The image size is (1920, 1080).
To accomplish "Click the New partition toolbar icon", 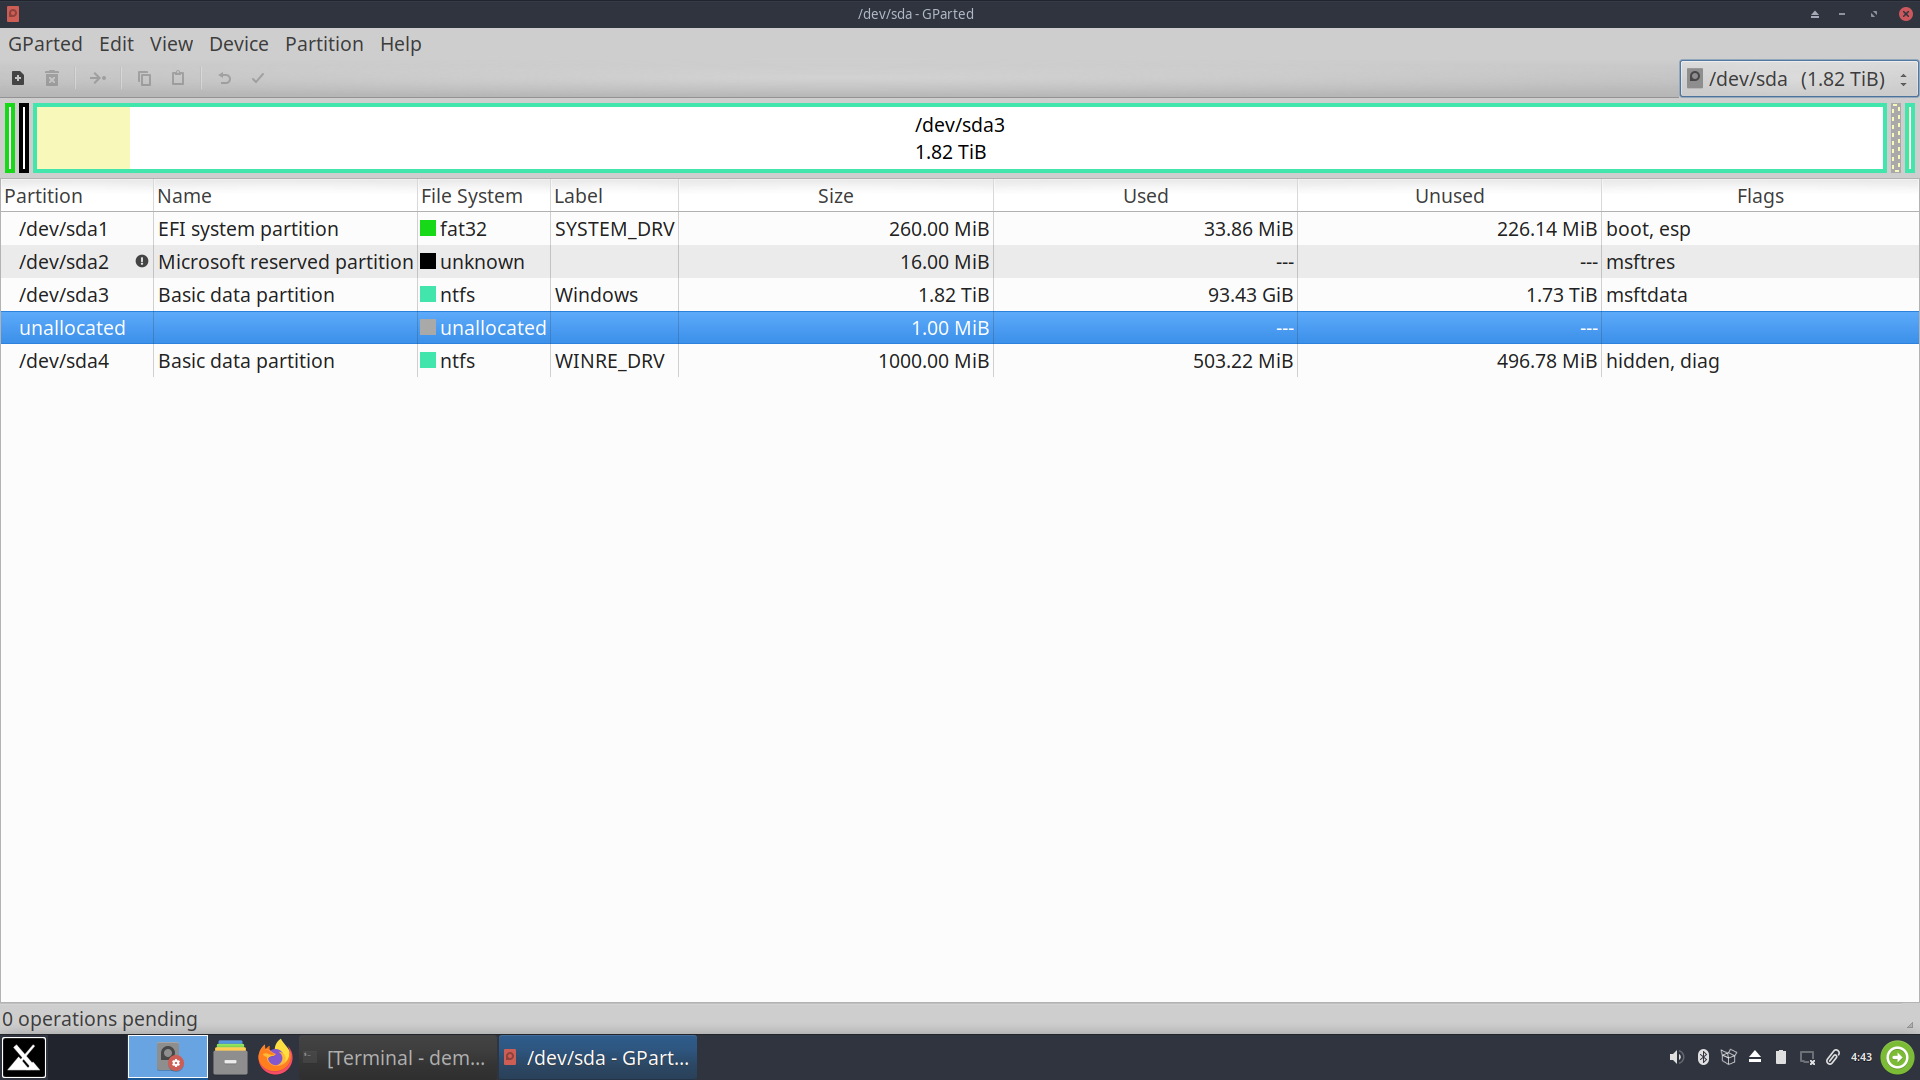I will coord(18,78).
